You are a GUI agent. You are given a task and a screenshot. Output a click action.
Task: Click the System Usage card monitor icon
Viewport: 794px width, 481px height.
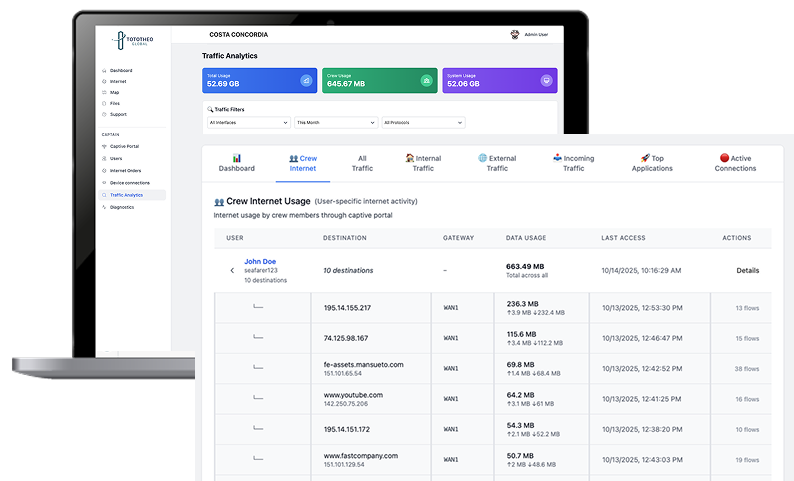pos(546,81)
